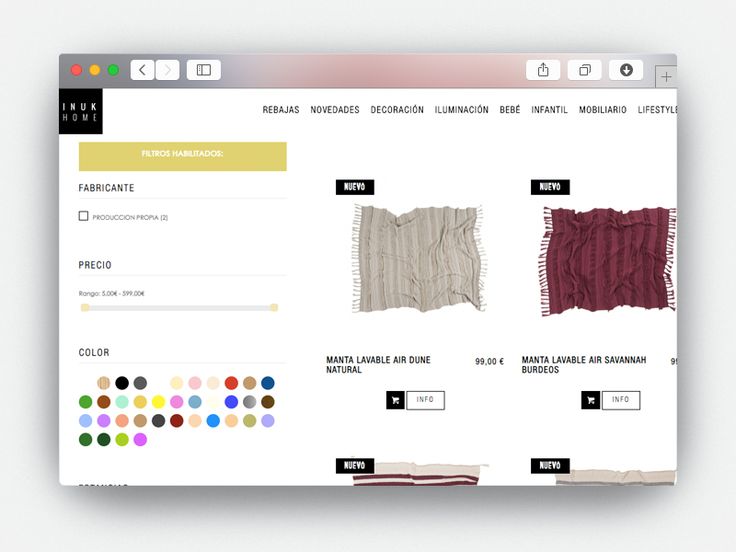
Task: Open the downloads arrow icon
Action: [626, 70]
